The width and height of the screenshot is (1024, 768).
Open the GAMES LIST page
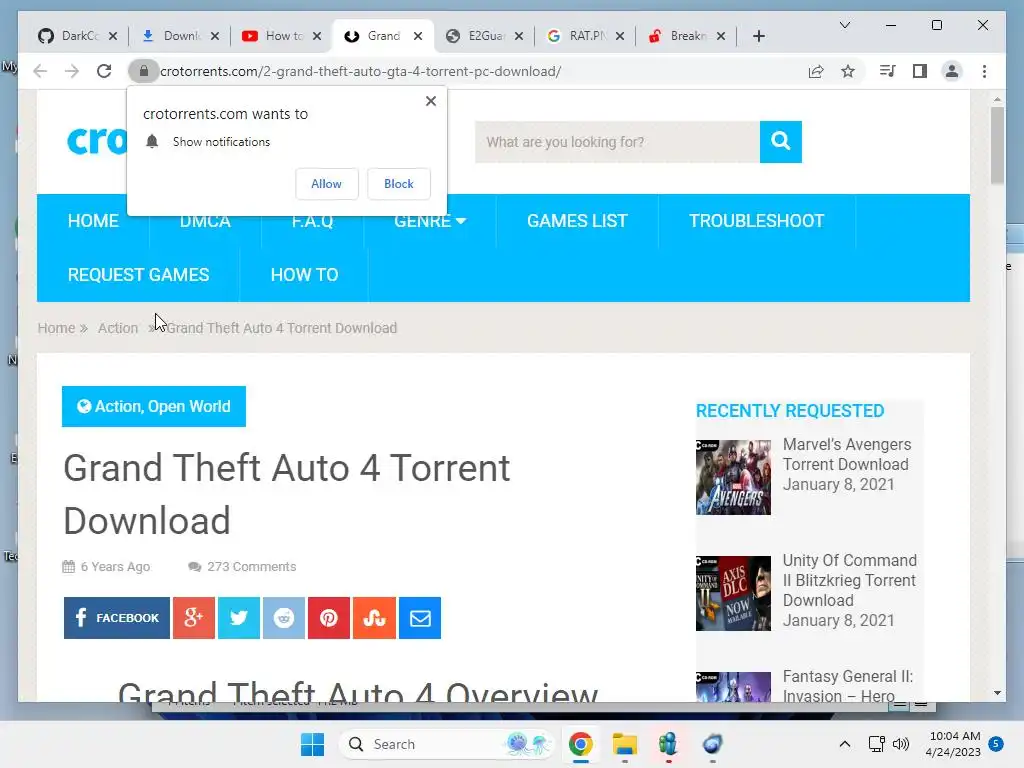coord(577,221)
